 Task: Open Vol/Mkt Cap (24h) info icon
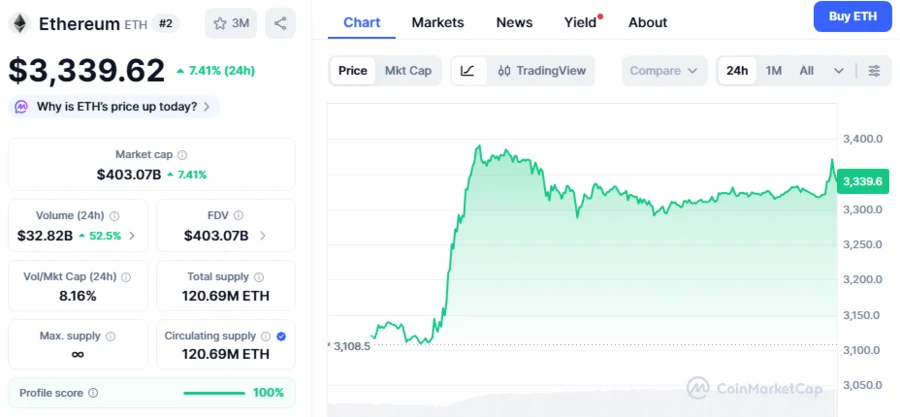[126, 277]
